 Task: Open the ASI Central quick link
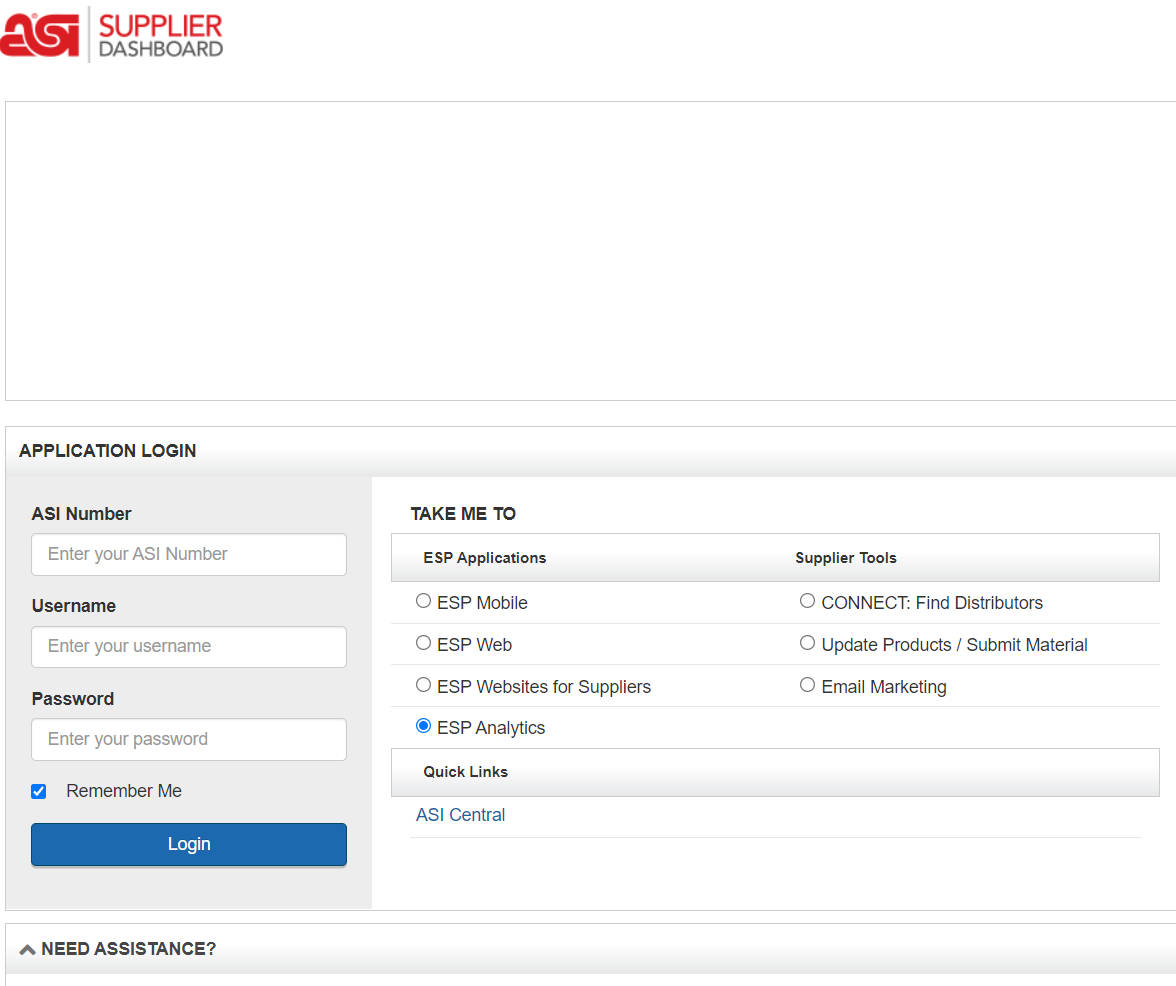point(460,815)
